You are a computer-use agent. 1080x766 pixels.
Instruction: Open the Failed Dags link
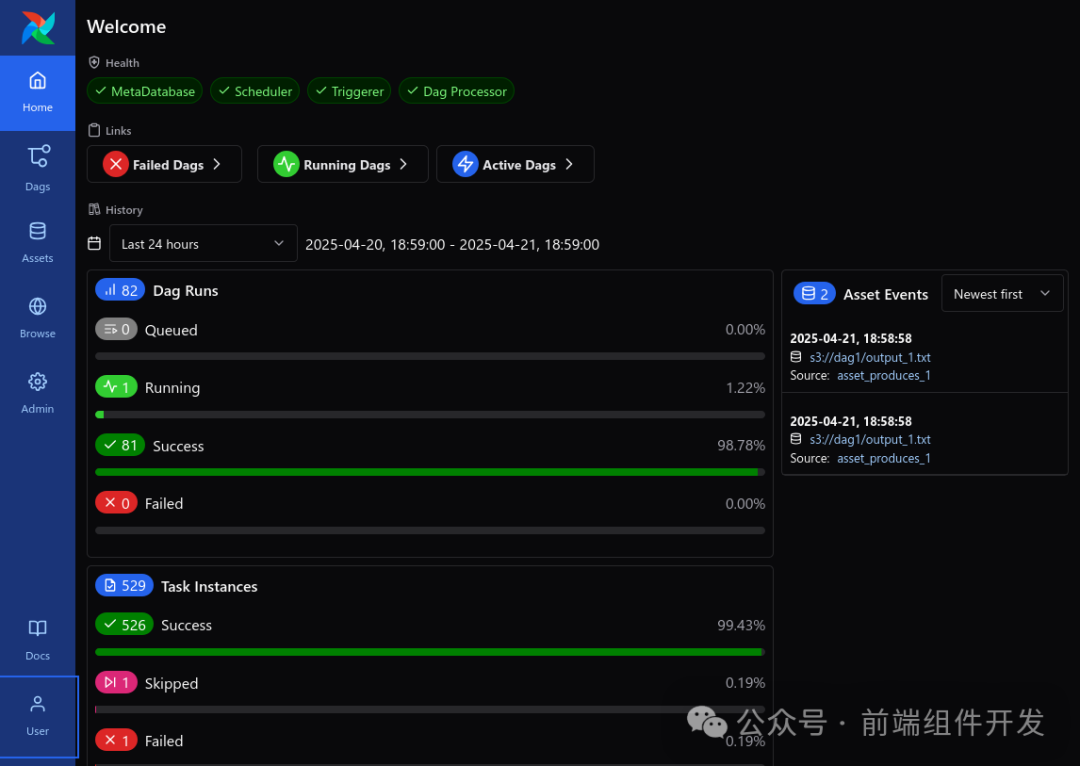click(x=164, y=164)
